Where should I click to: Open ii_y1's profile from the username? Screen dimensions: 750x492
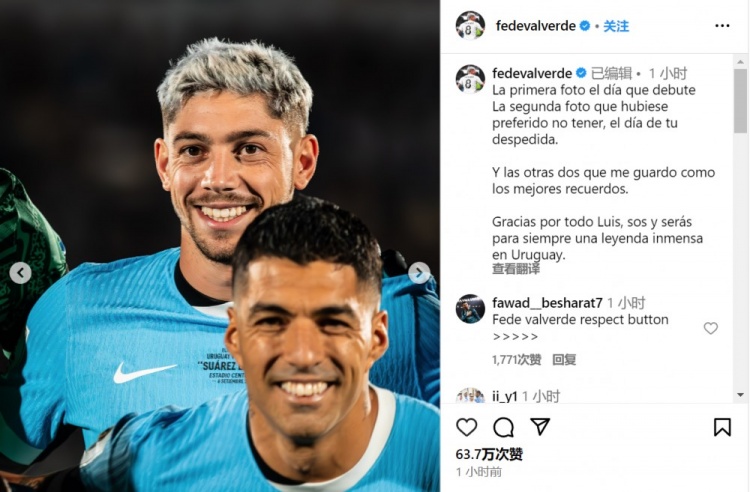505,396
